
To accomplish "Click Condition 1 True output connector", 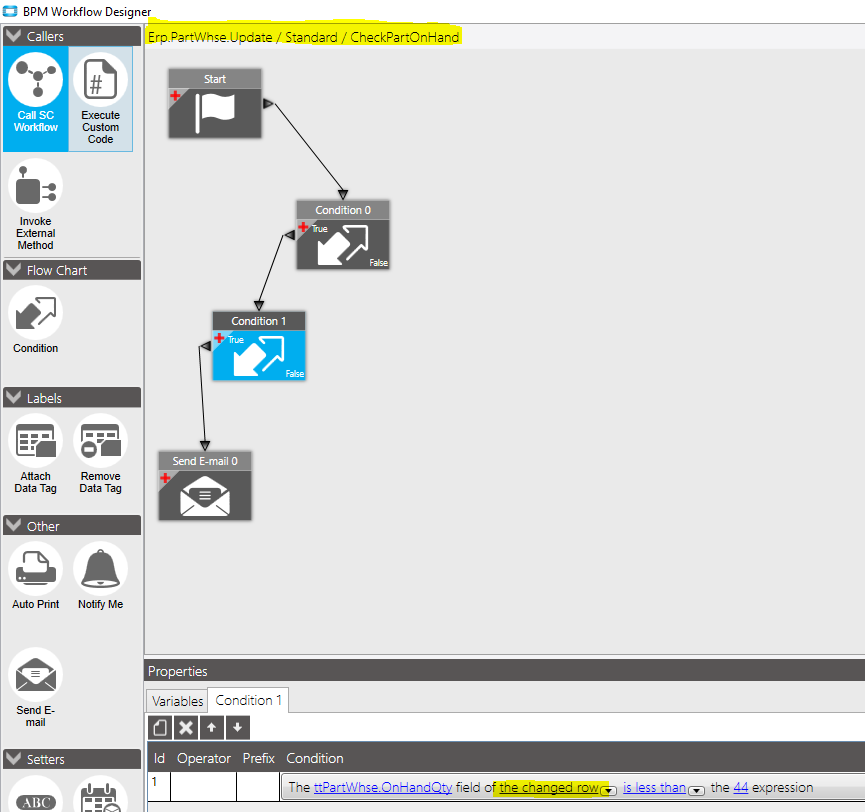I will 205,346.
